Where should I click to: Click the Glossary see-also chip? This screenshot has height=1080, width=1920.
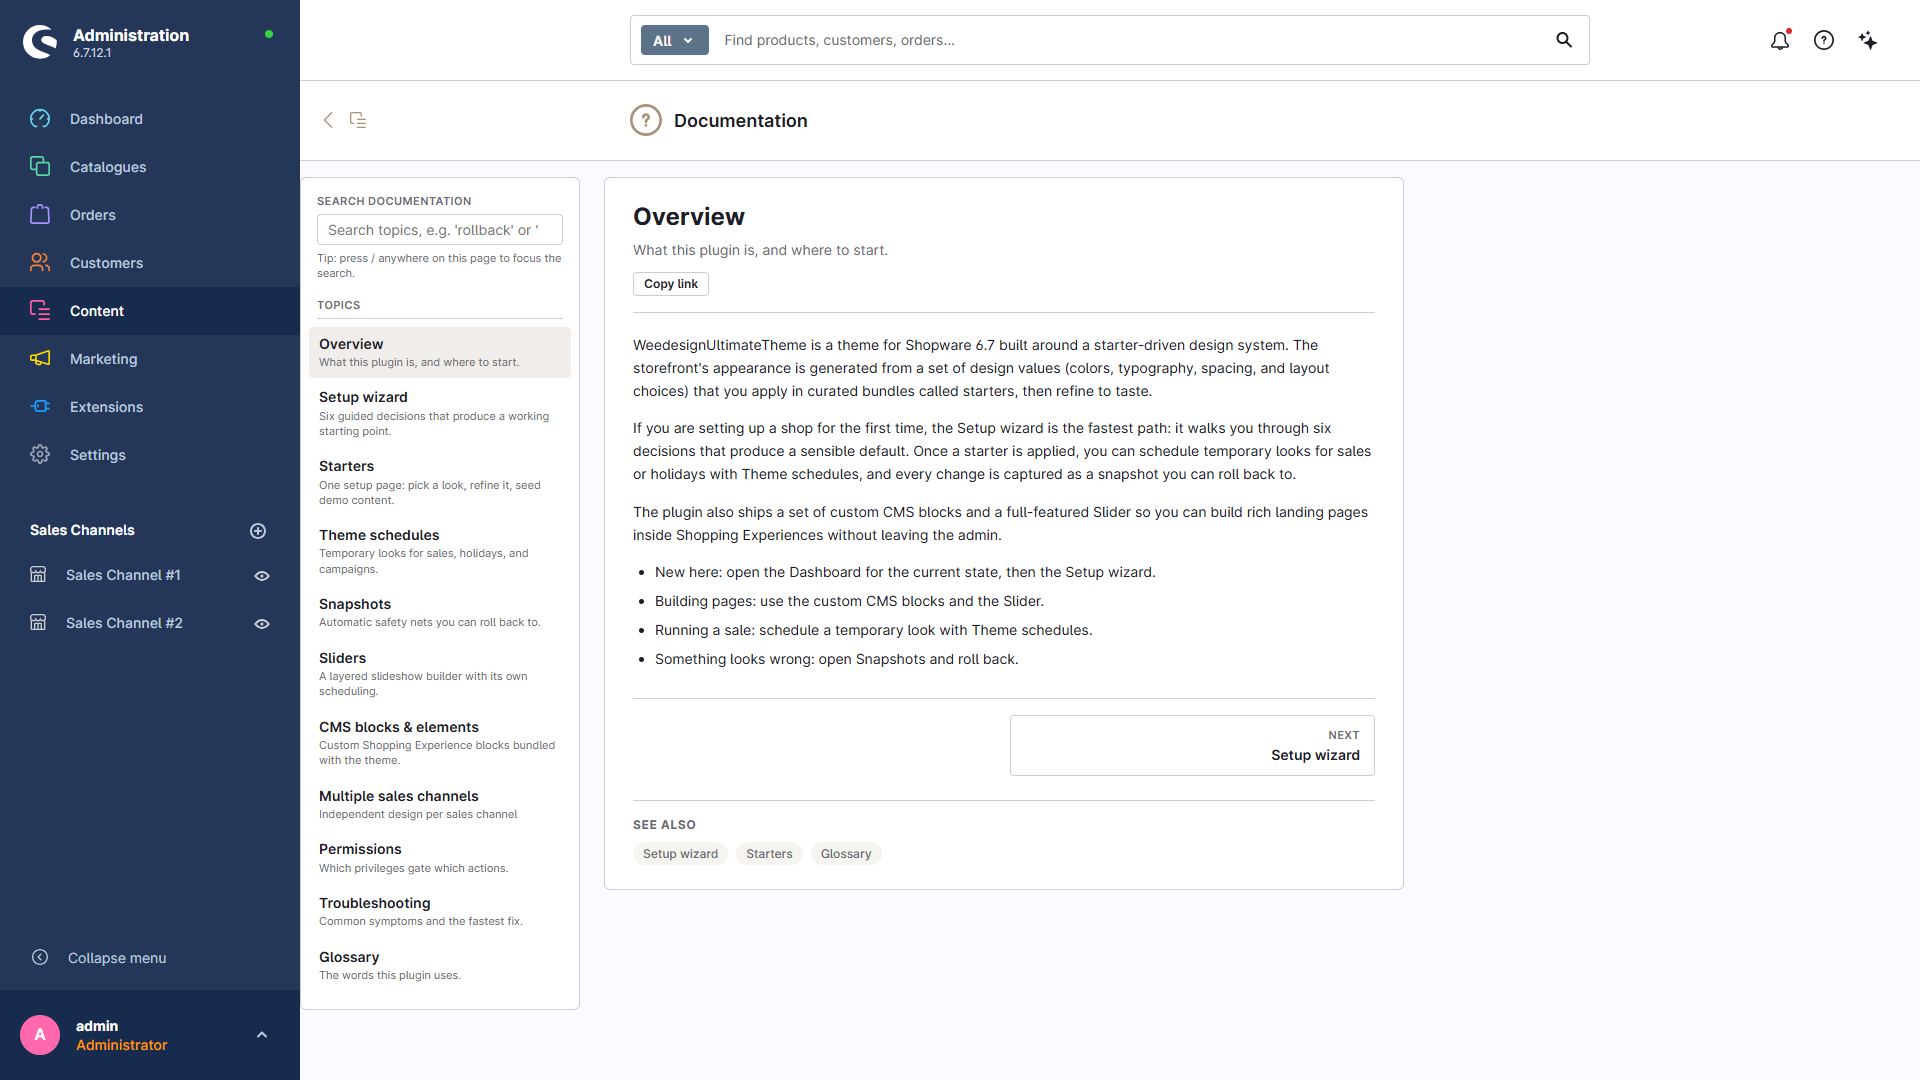click(846, 854)
